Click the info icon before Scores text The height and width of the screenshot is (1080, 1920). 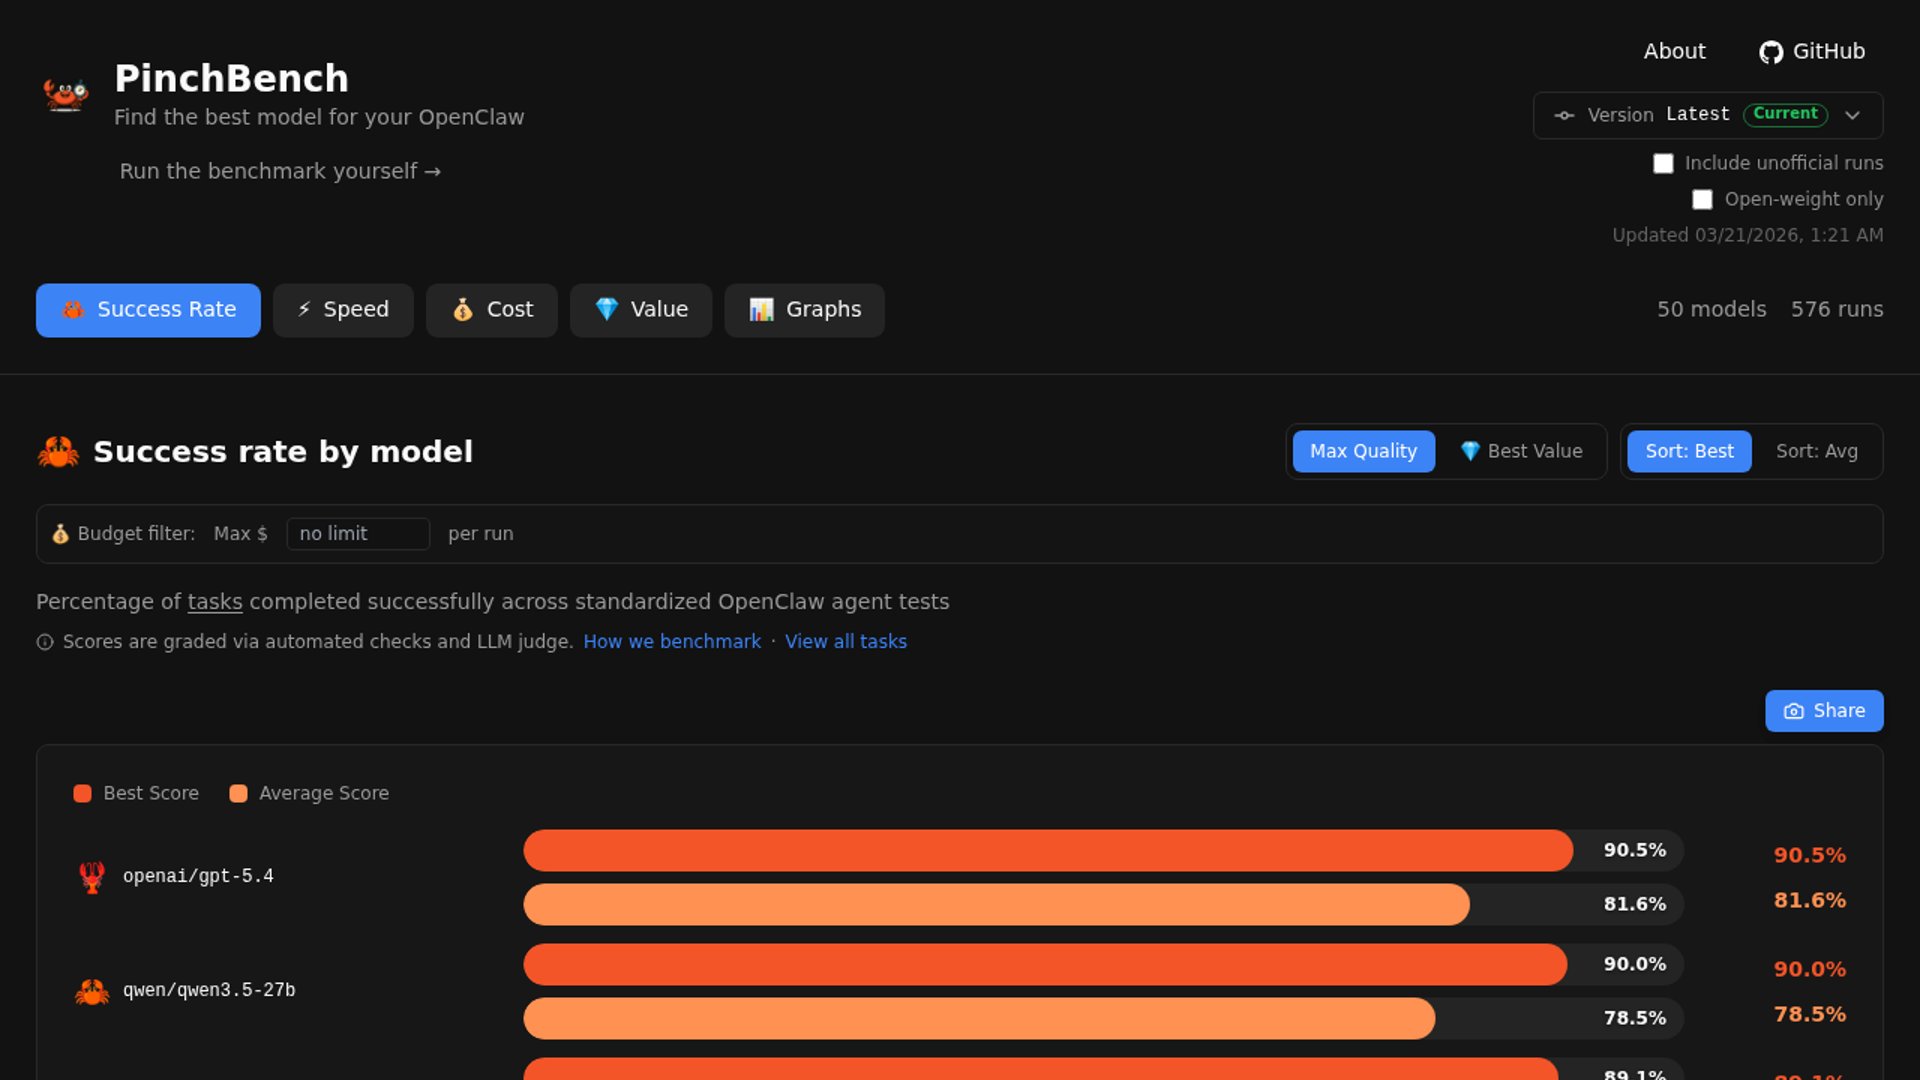[x=45, y=642]
